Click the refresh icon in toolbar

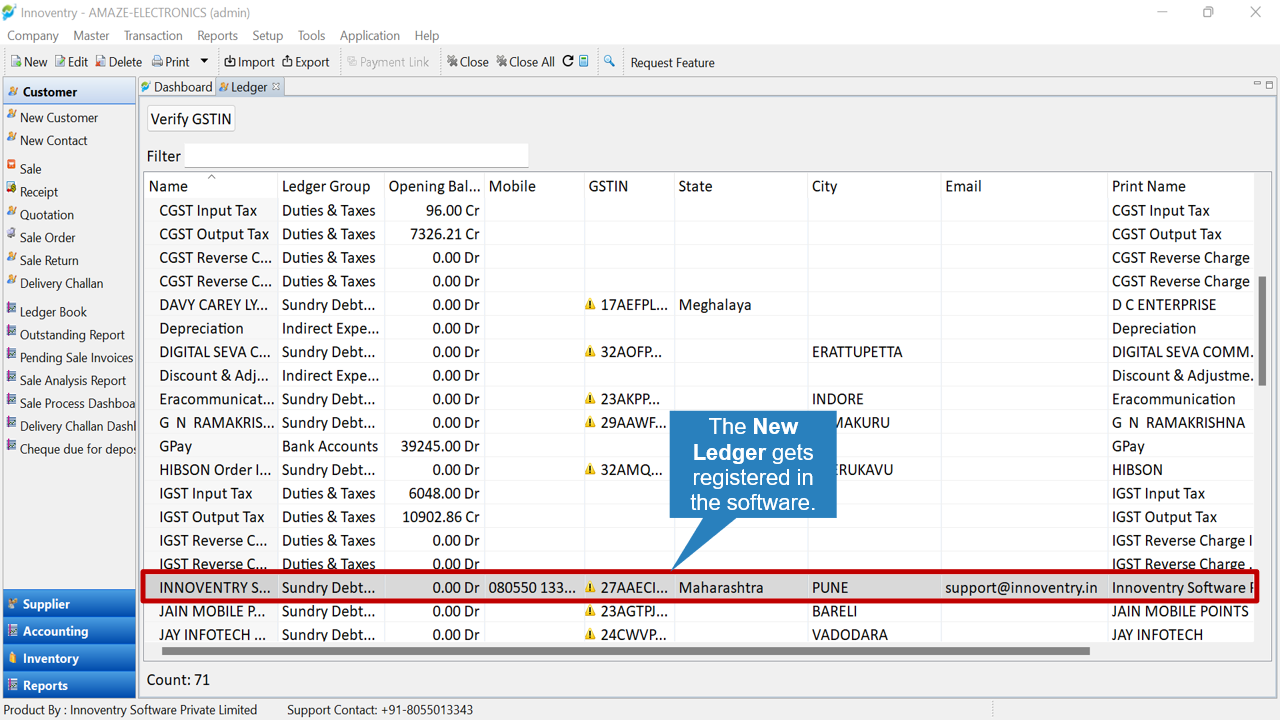pyautogui.click(x=568, y=61)
